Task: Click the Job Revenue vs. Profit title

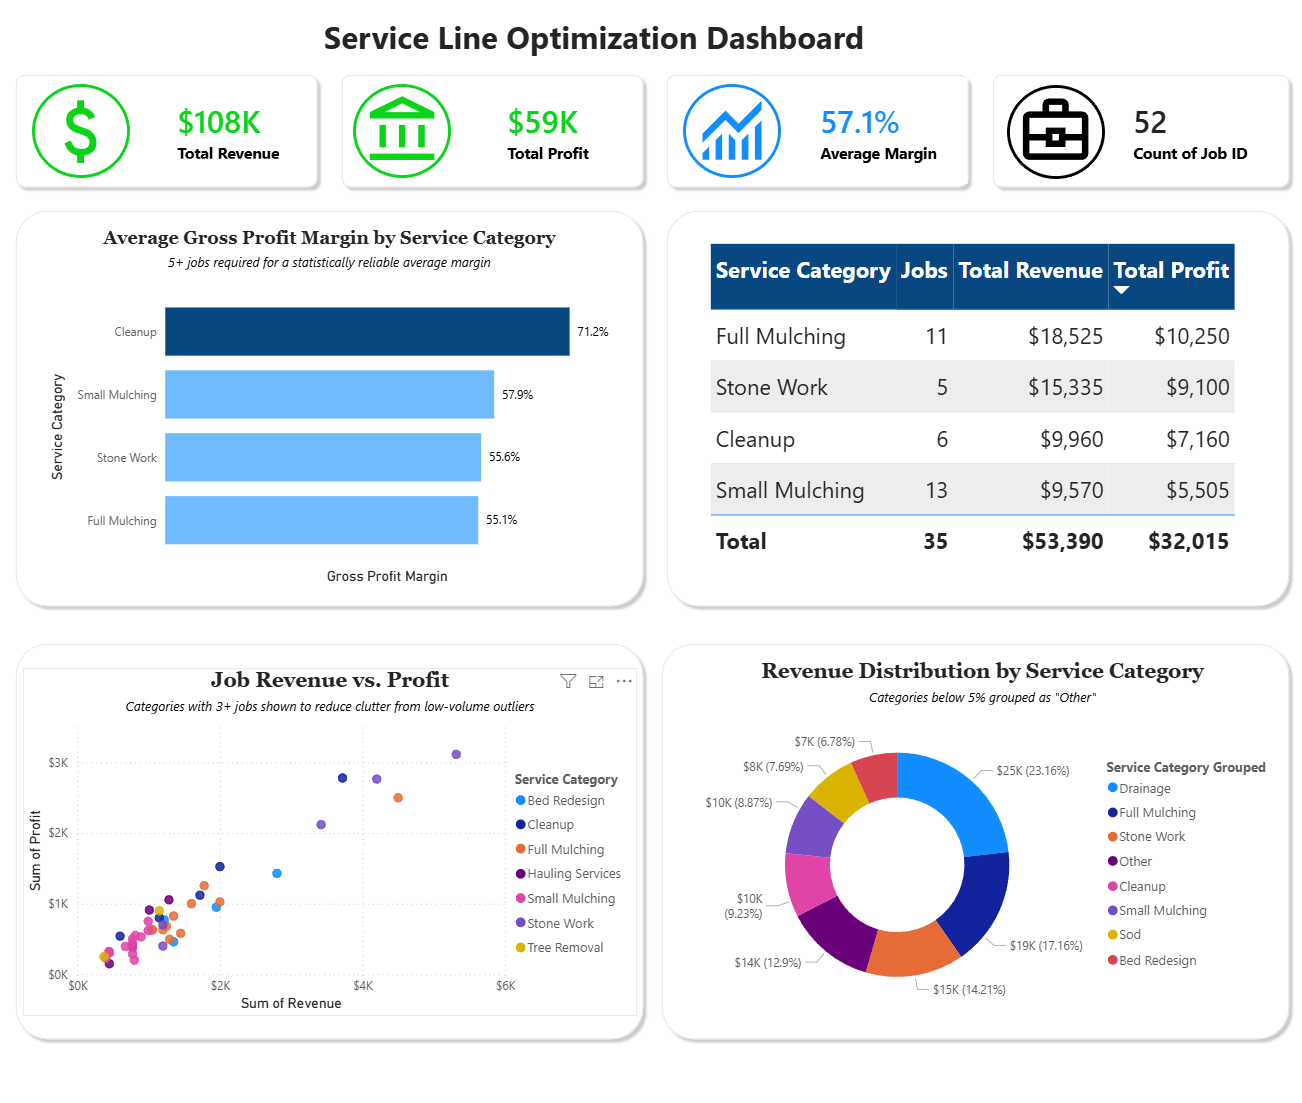Action: pos(330,680)
